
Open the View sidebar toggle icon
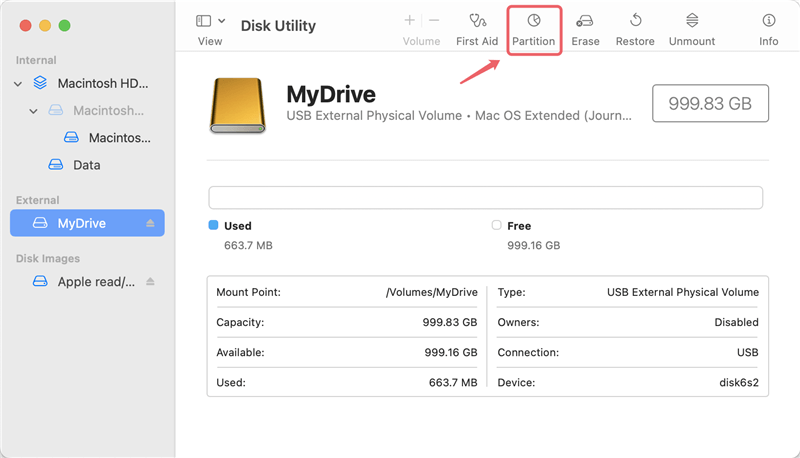click(203, 20)
